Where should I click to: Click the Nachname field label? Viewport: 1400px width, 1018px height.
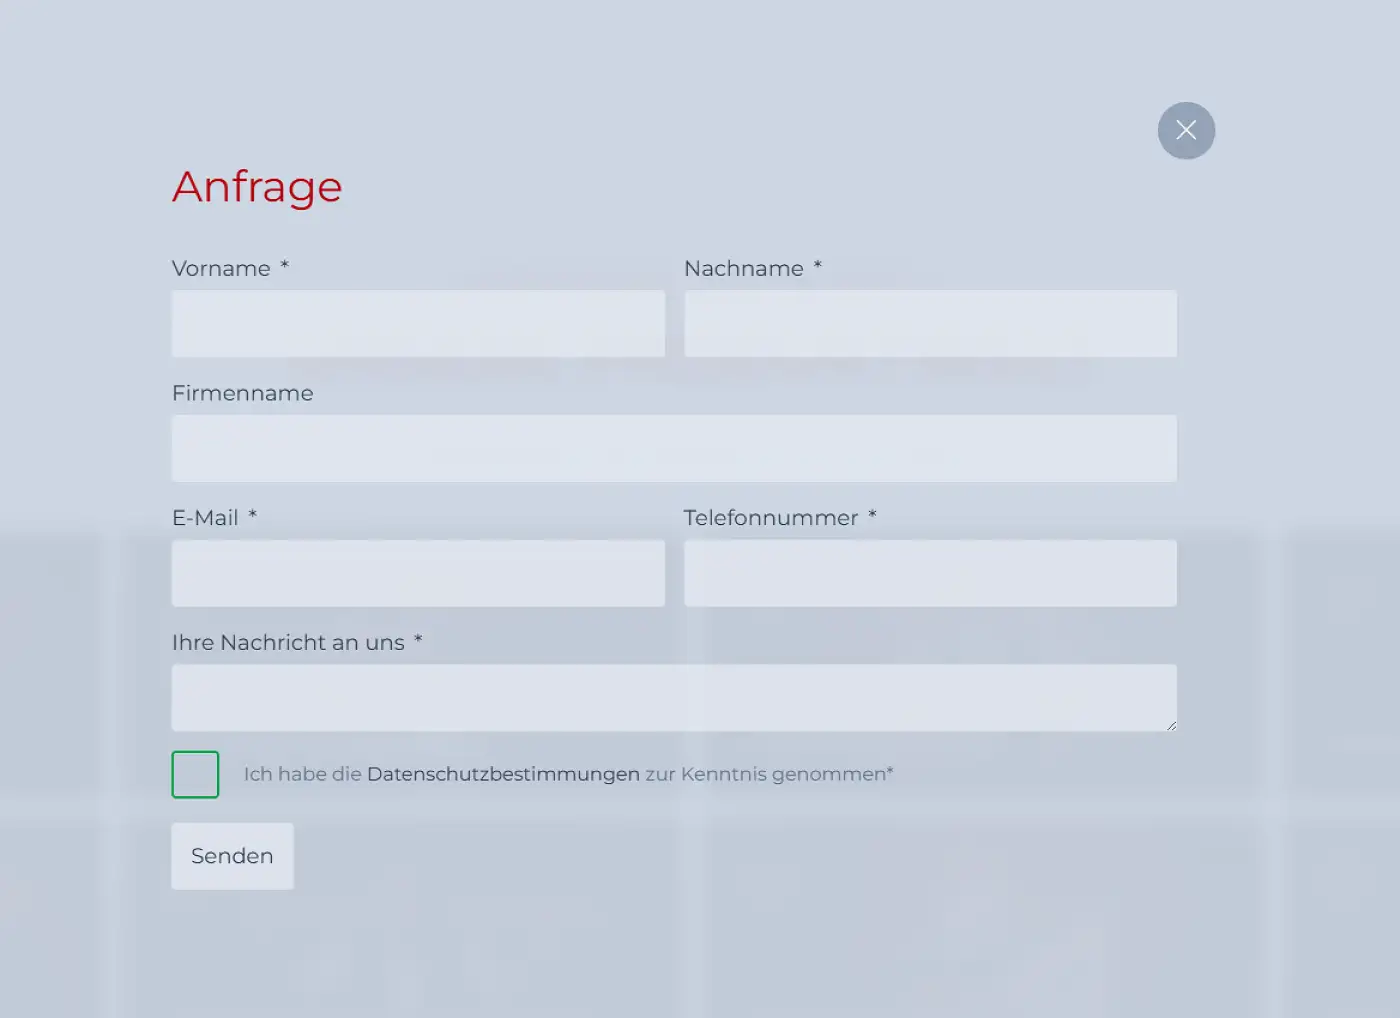pyautogui.click(x=743, y=269)
